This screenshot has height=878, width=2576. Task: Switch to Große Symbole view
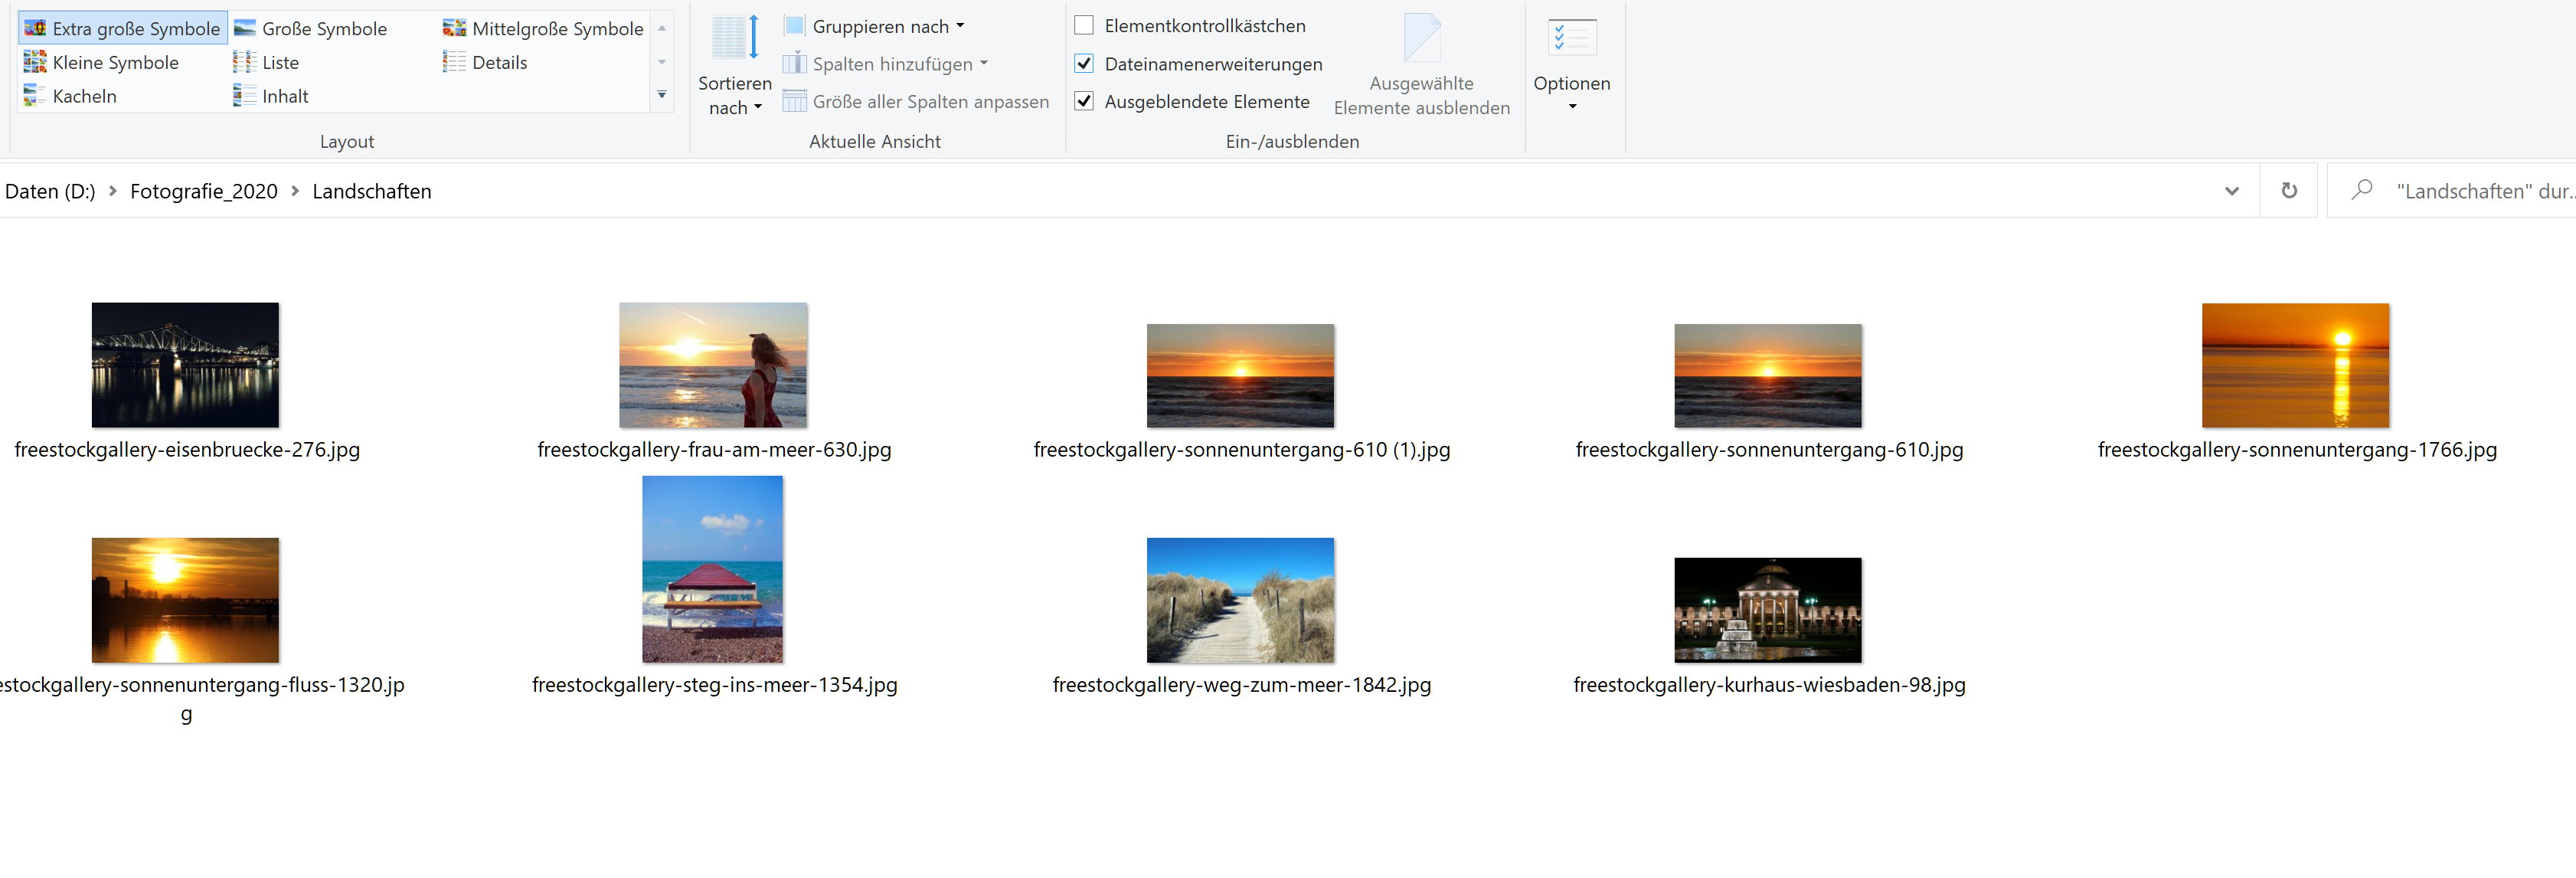click(311, 28)
